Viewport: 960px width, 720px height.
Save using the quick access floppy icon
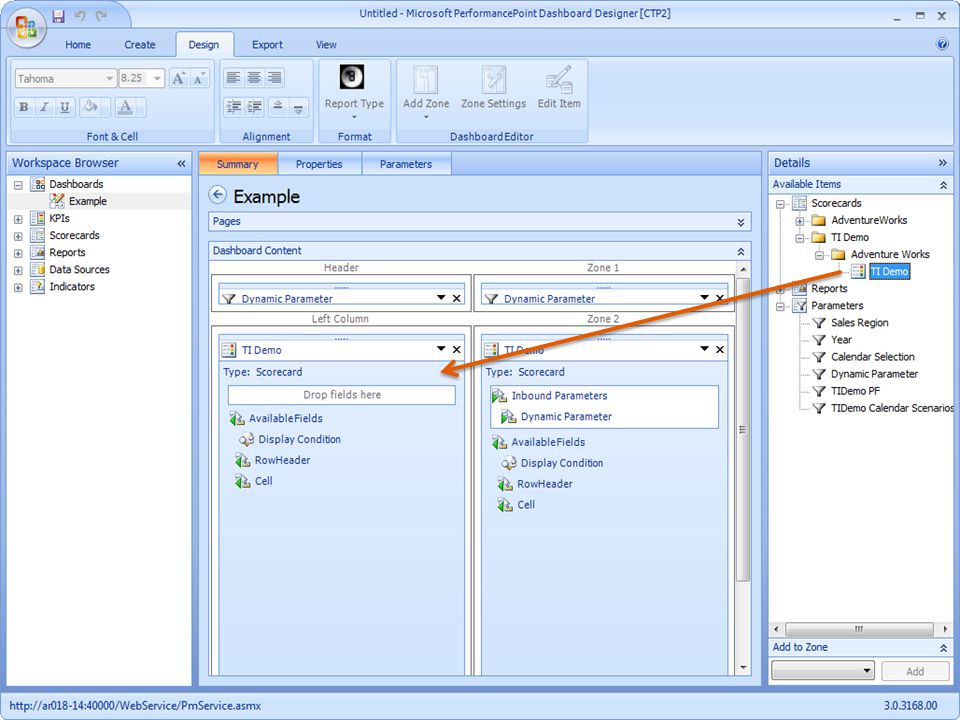pos(58,16)
